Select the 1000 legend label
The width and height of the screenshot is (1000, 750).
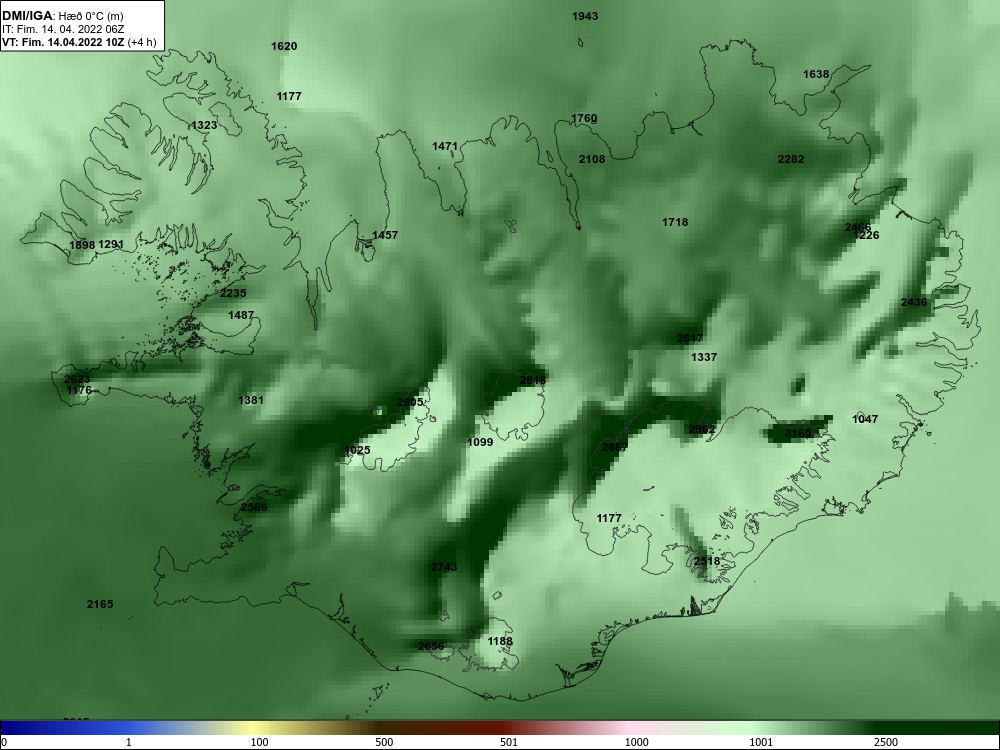[x=636, y=742]
